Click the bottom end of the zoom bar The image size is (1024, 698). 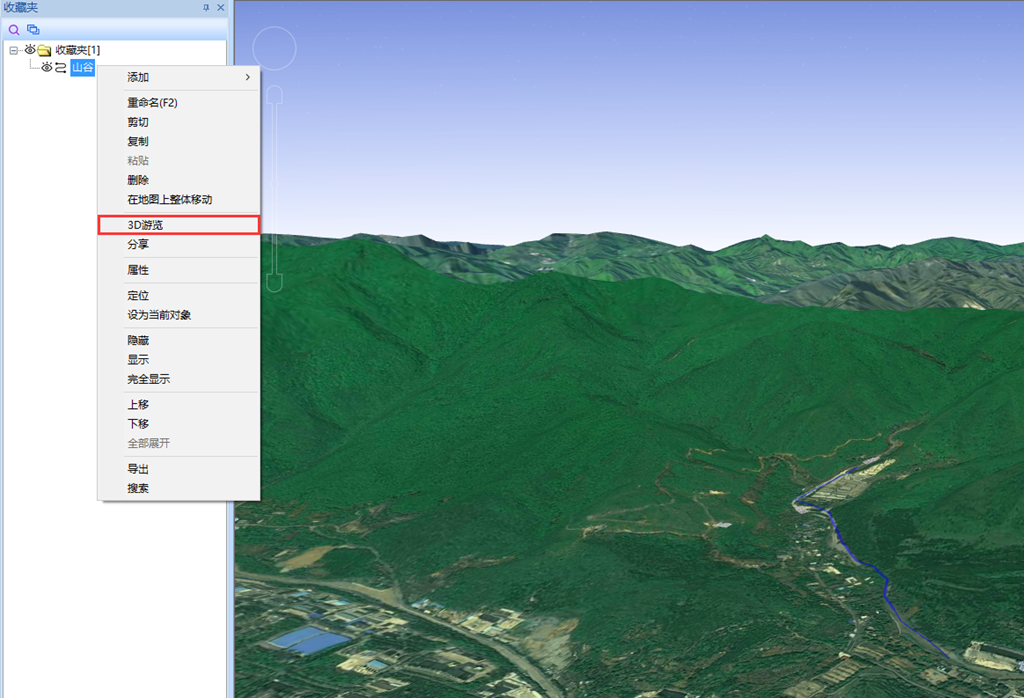tap(274, 283)
